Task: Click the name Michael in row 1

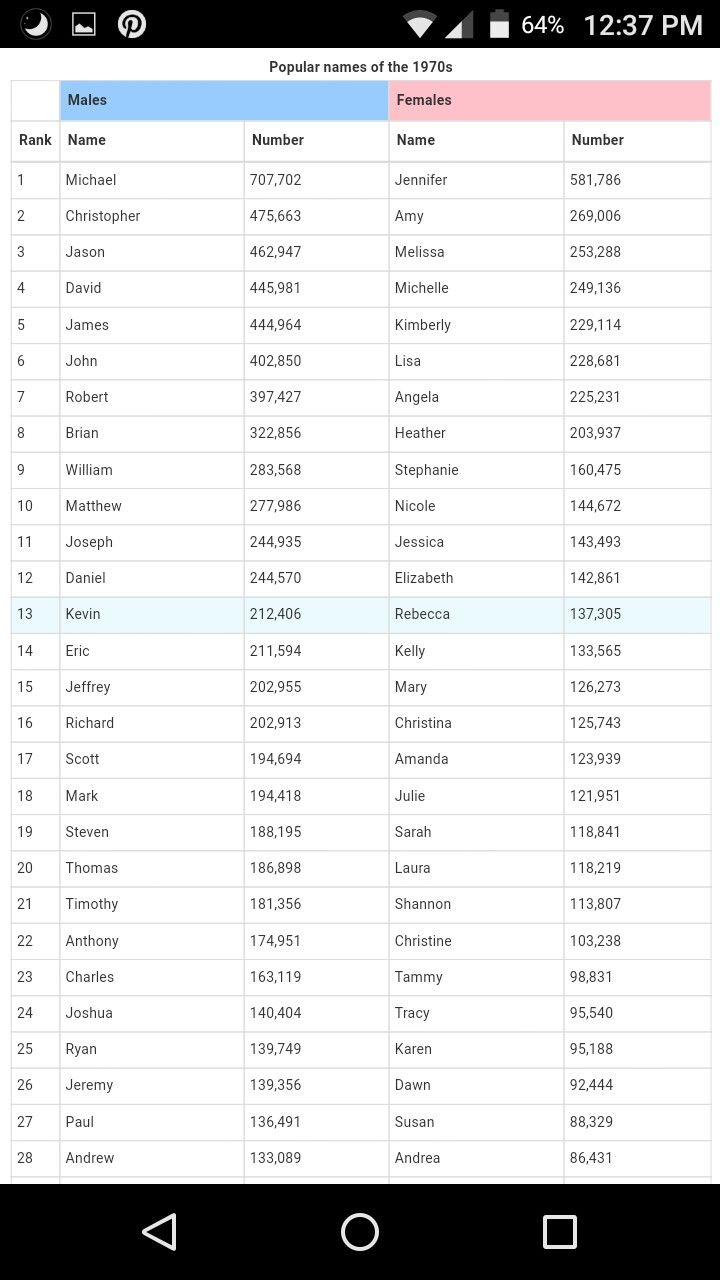Action: tap(91, 180)
